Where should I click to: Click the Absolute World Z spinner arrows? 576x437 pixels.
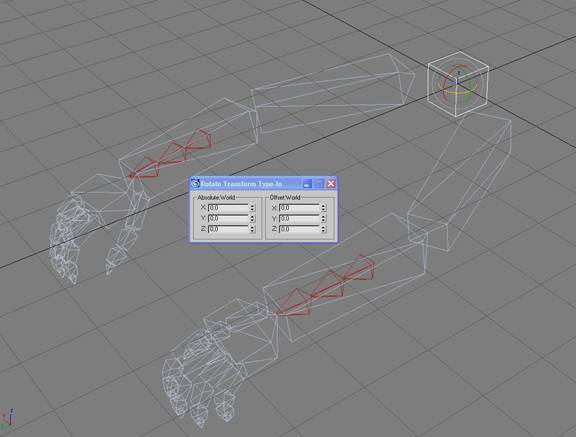(252, 229)
